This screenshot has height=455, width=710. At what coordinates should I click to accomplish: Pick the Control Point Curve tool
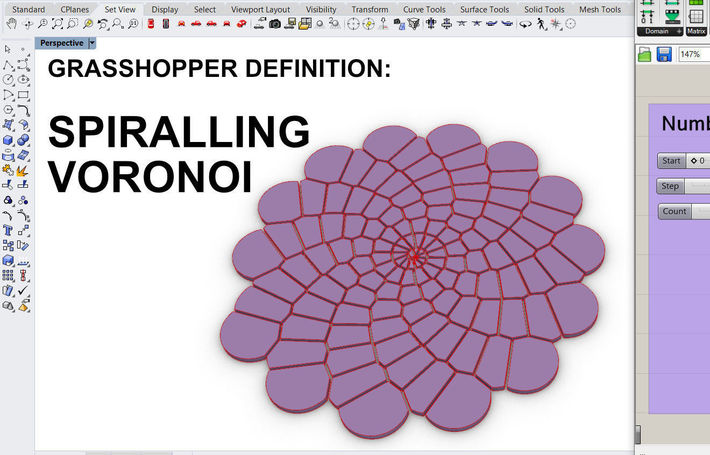(23, 65)
